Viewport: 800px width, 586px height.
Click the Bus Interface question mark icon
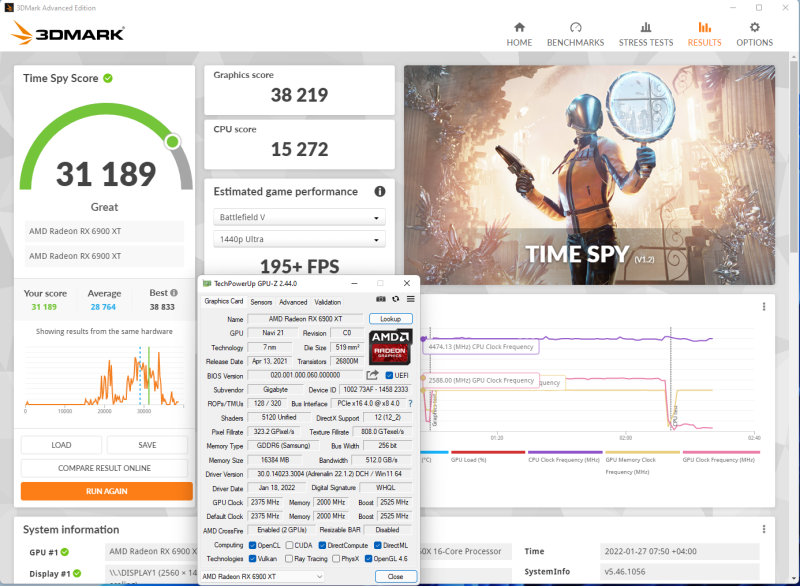410,403
